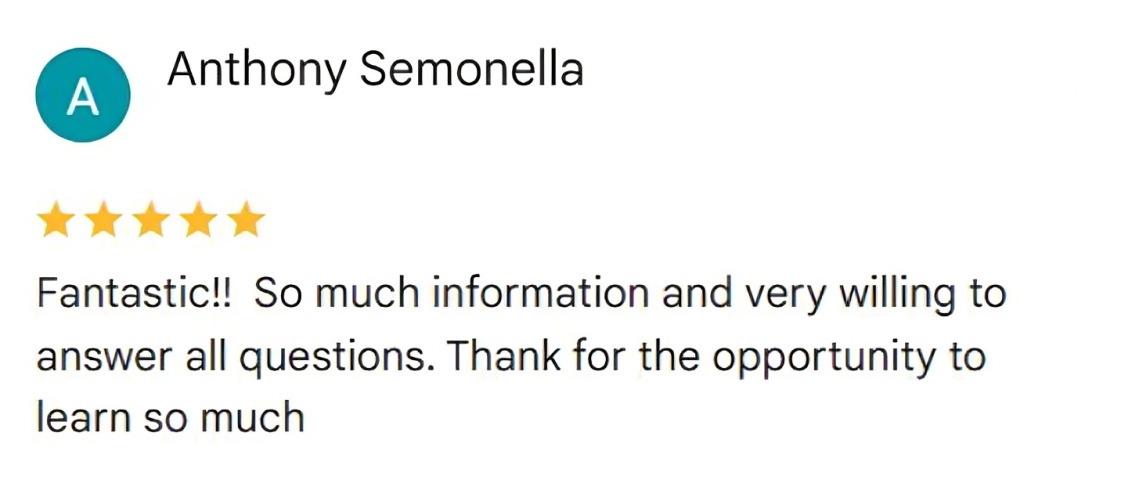This screenshot has width=1121, height=501.
Task: Click the teal "A" profile avatar
Action: tap(82, 95)
